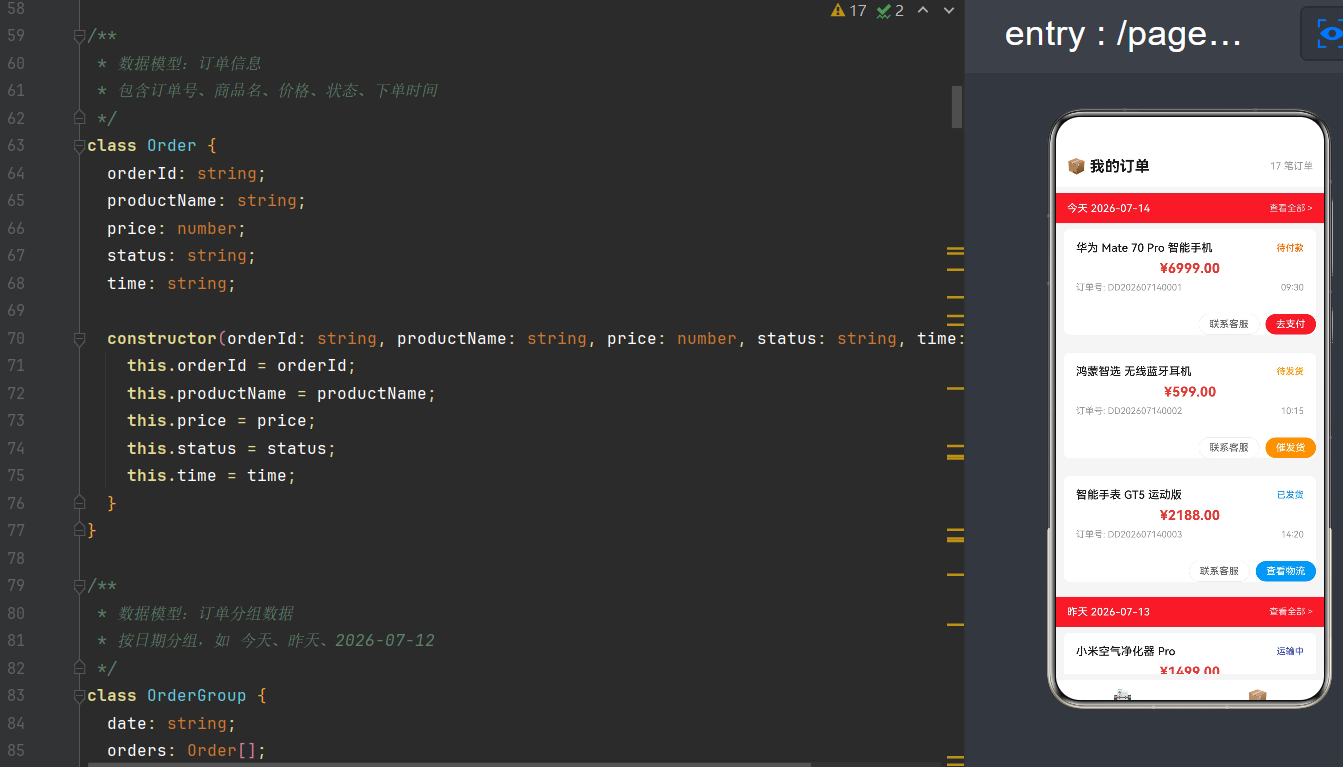The height and width of the screenshot is (767, 1343).
Task: Click the 已发货 status label
Action: click(x=1290, y=495)
